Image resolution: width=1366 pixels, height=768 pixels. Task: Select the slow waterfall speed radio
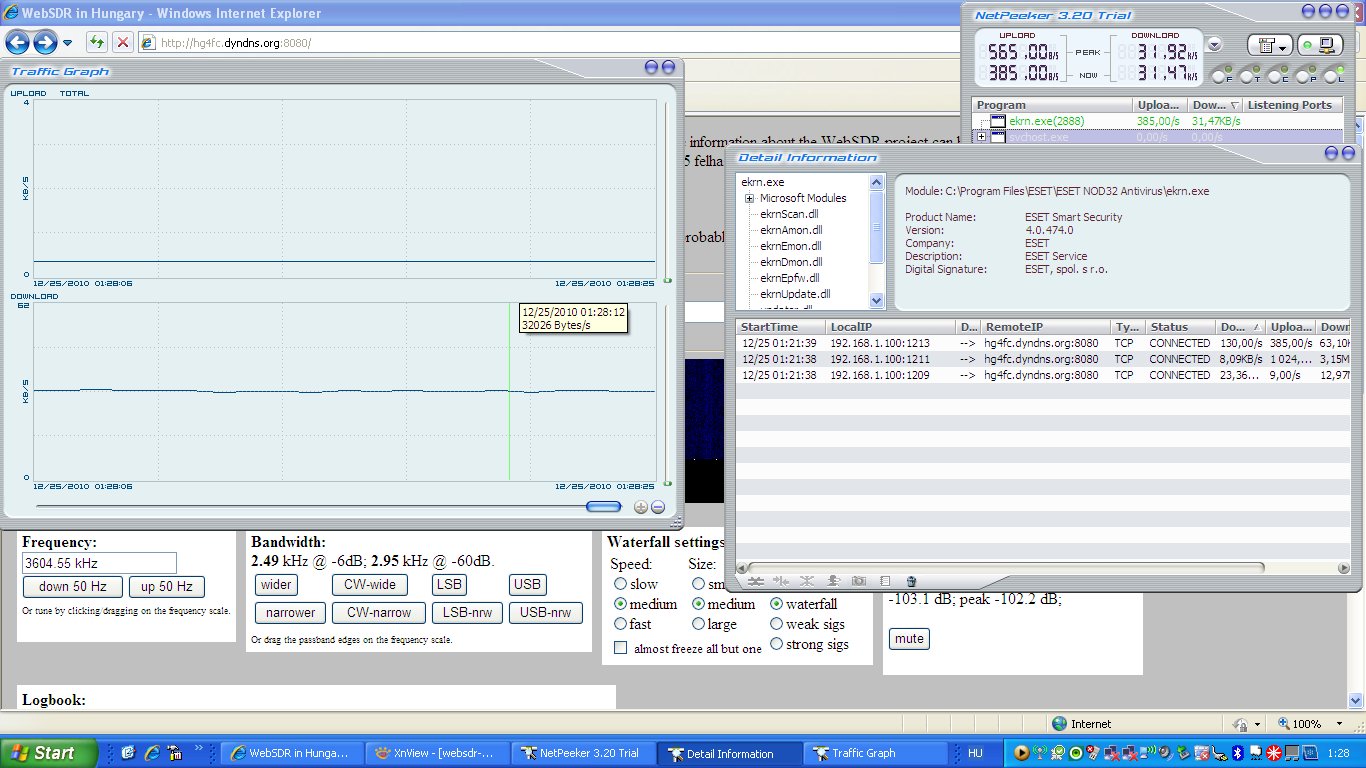[620, 584]
